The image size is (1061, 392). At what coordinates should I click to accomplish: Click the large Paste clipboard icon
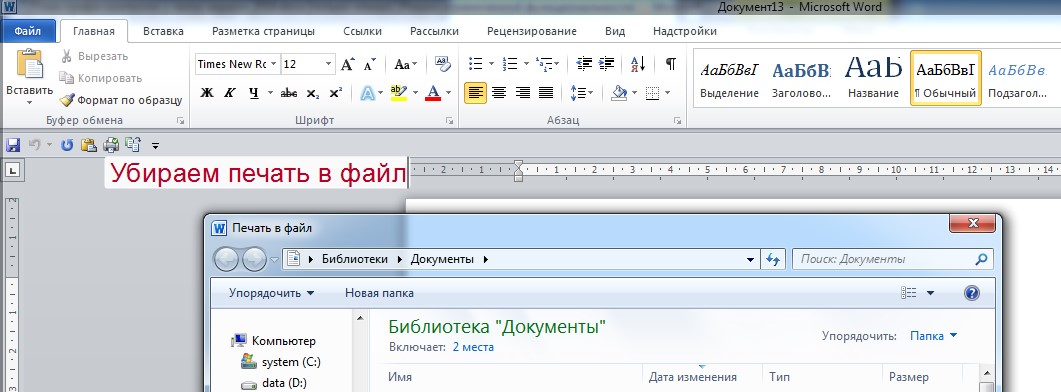(30, 64)
